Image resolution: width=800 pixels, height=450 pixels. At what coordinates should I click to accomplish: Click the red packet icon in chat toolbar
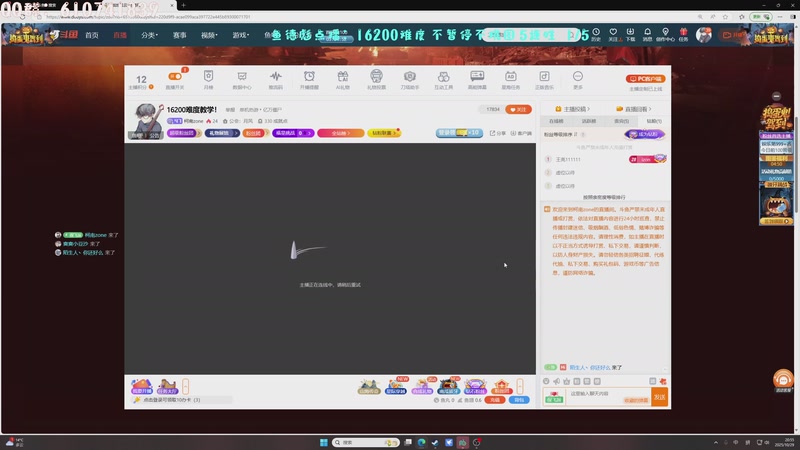click(x=663, y=381)
